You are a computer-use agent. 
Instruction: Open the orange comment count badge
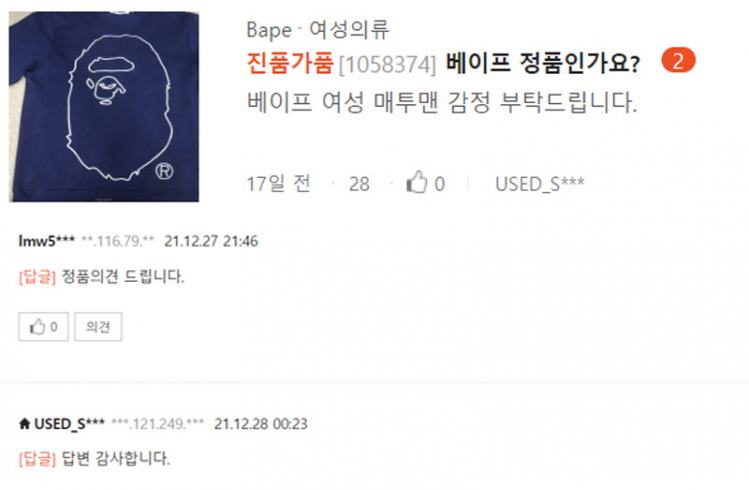[678, 61]
